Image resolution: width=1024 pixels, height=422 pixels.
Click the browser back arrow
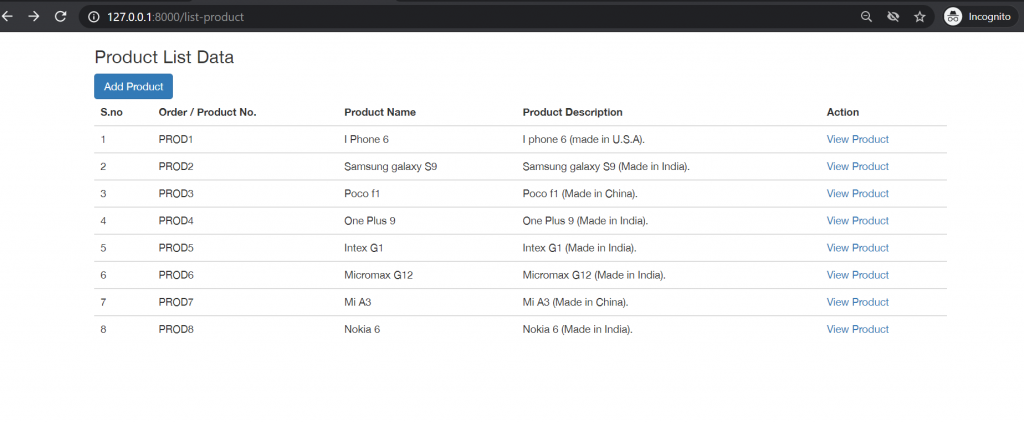click(8, 17)
